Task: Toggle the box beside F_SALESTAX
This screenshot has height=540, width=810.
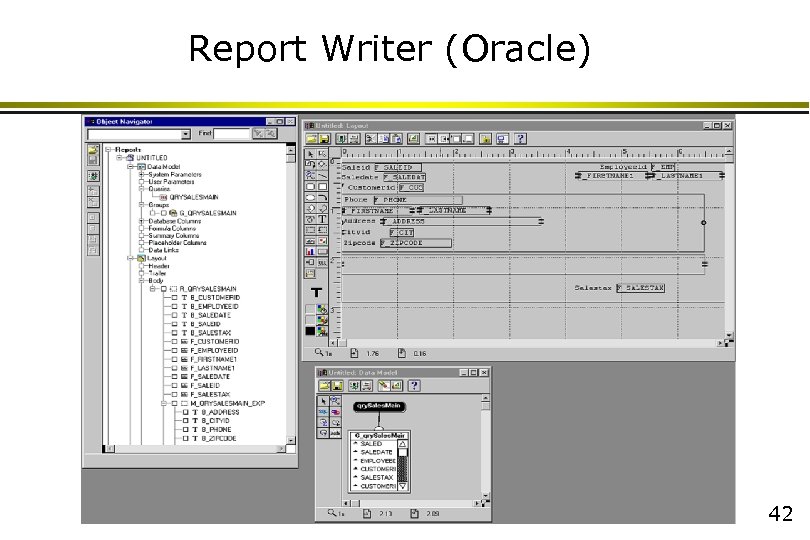Action: coord(175,394)
